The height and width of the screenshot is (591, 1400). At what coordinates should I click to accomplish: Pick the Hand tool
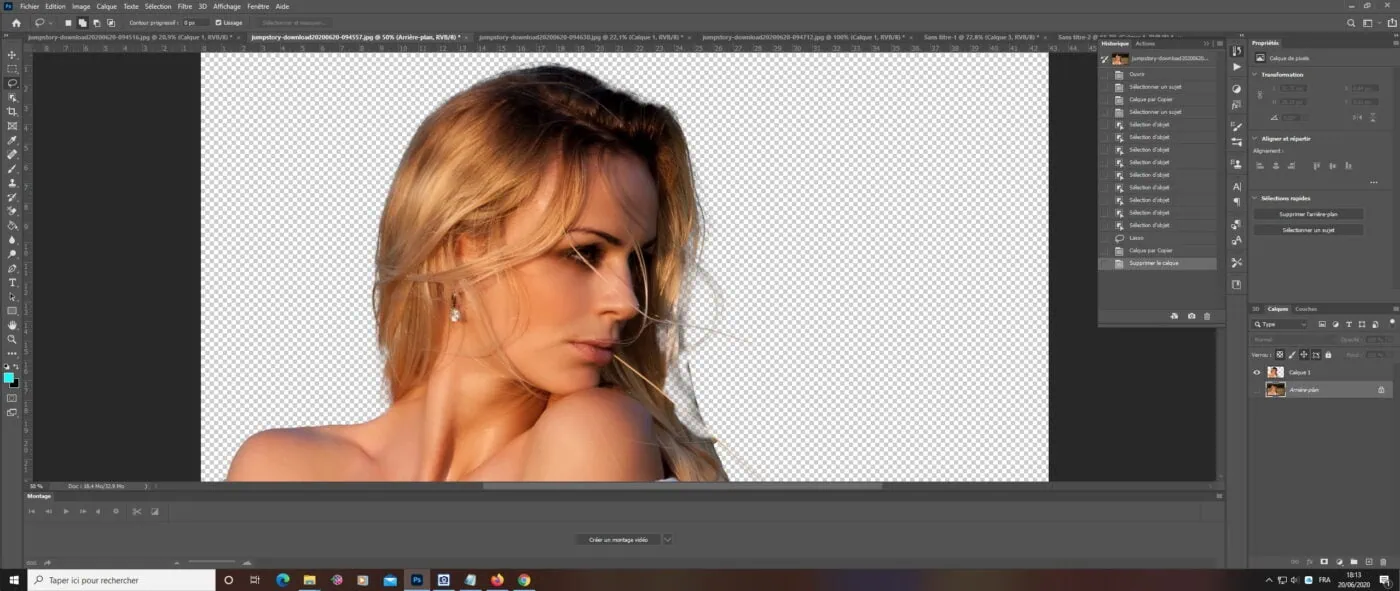tap(12, 325)
